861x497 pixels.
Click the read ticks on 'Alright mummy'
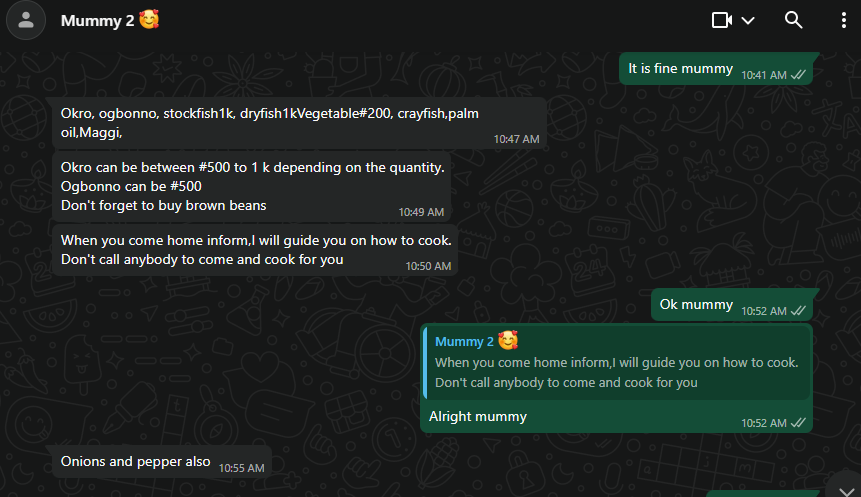pos(798,423)
